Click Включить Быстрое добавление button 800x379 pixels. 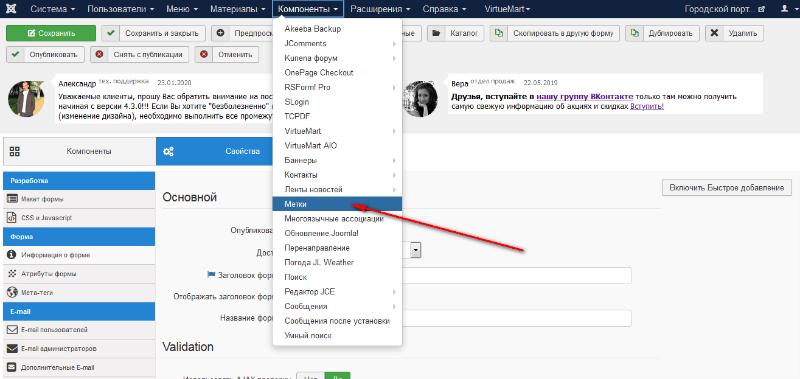[727, 187]
